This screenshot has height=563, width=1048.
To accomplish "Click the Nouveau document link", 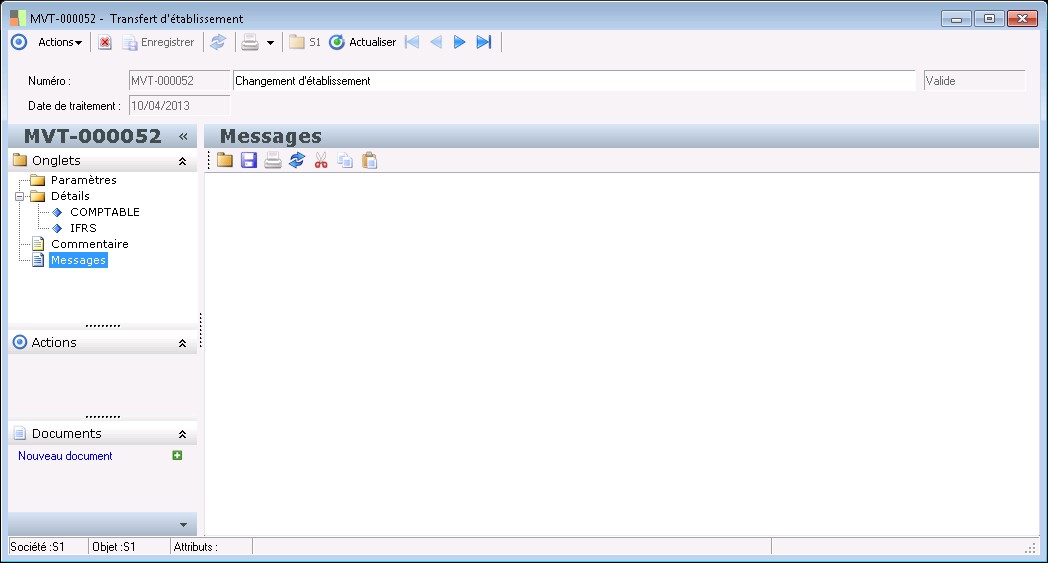I will click(x=66, y=456).
